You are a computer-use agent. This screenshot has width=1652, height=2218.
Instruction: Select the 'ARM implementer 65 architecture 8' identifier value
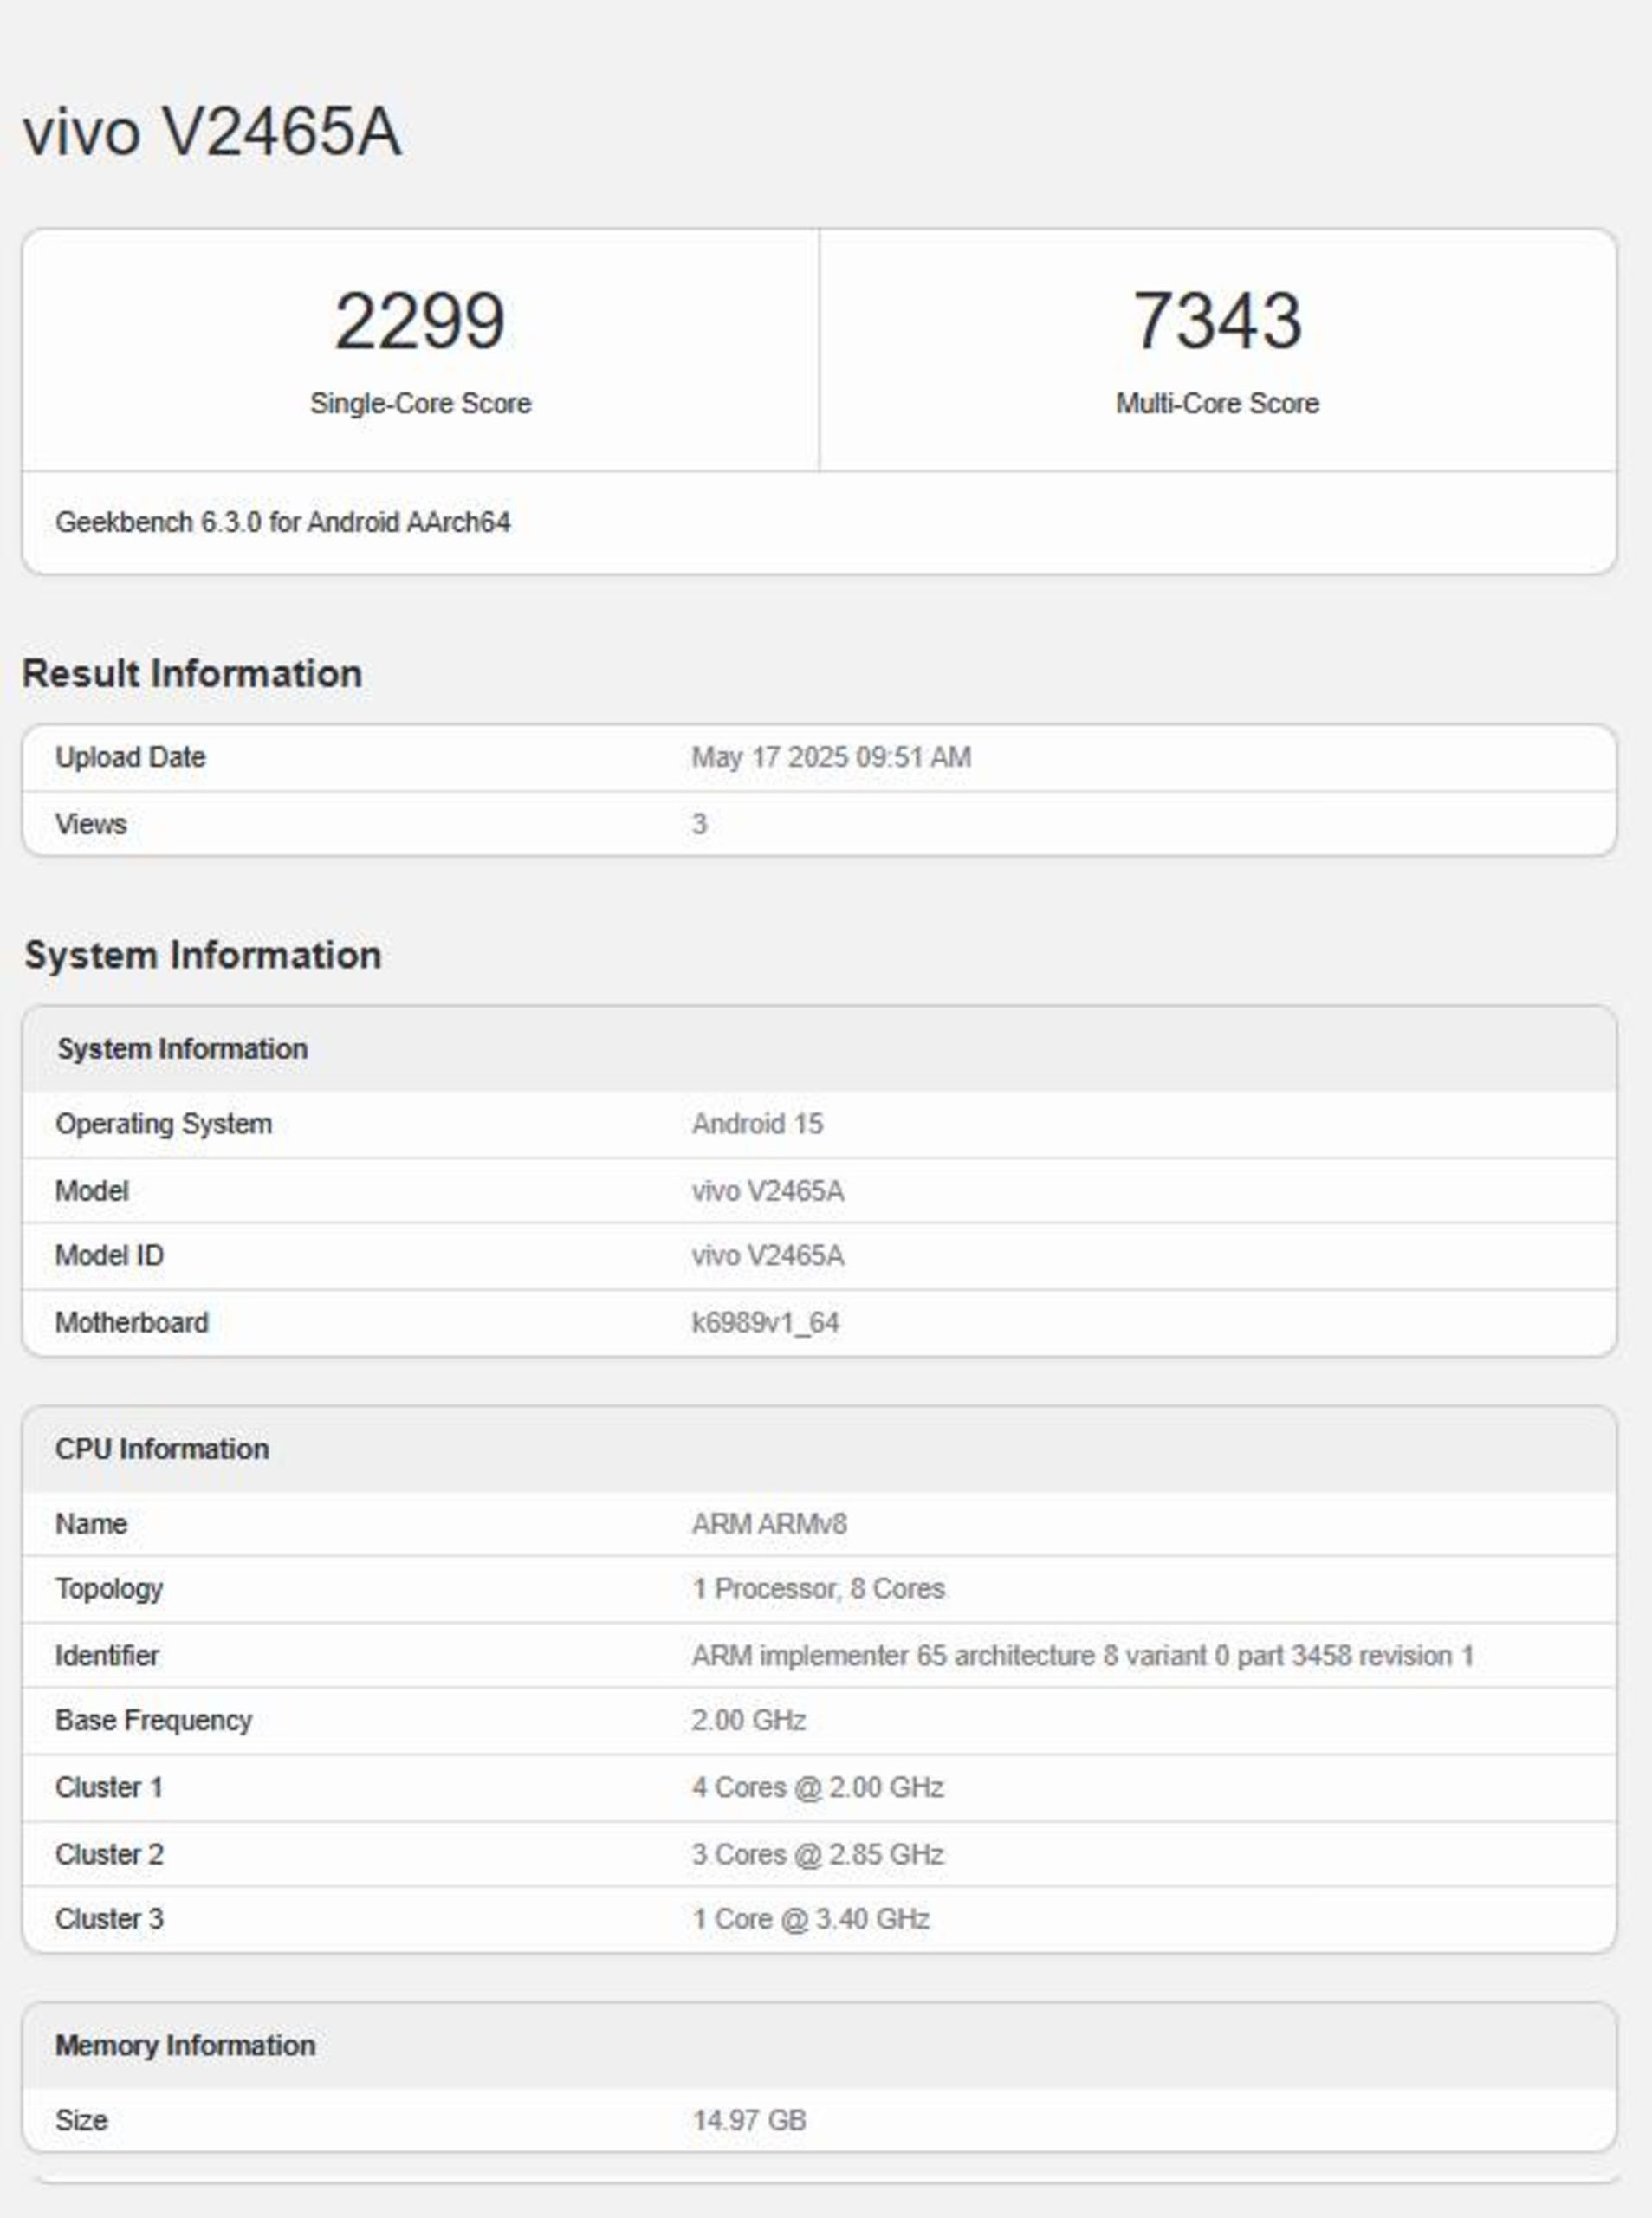[1082, 1655]
